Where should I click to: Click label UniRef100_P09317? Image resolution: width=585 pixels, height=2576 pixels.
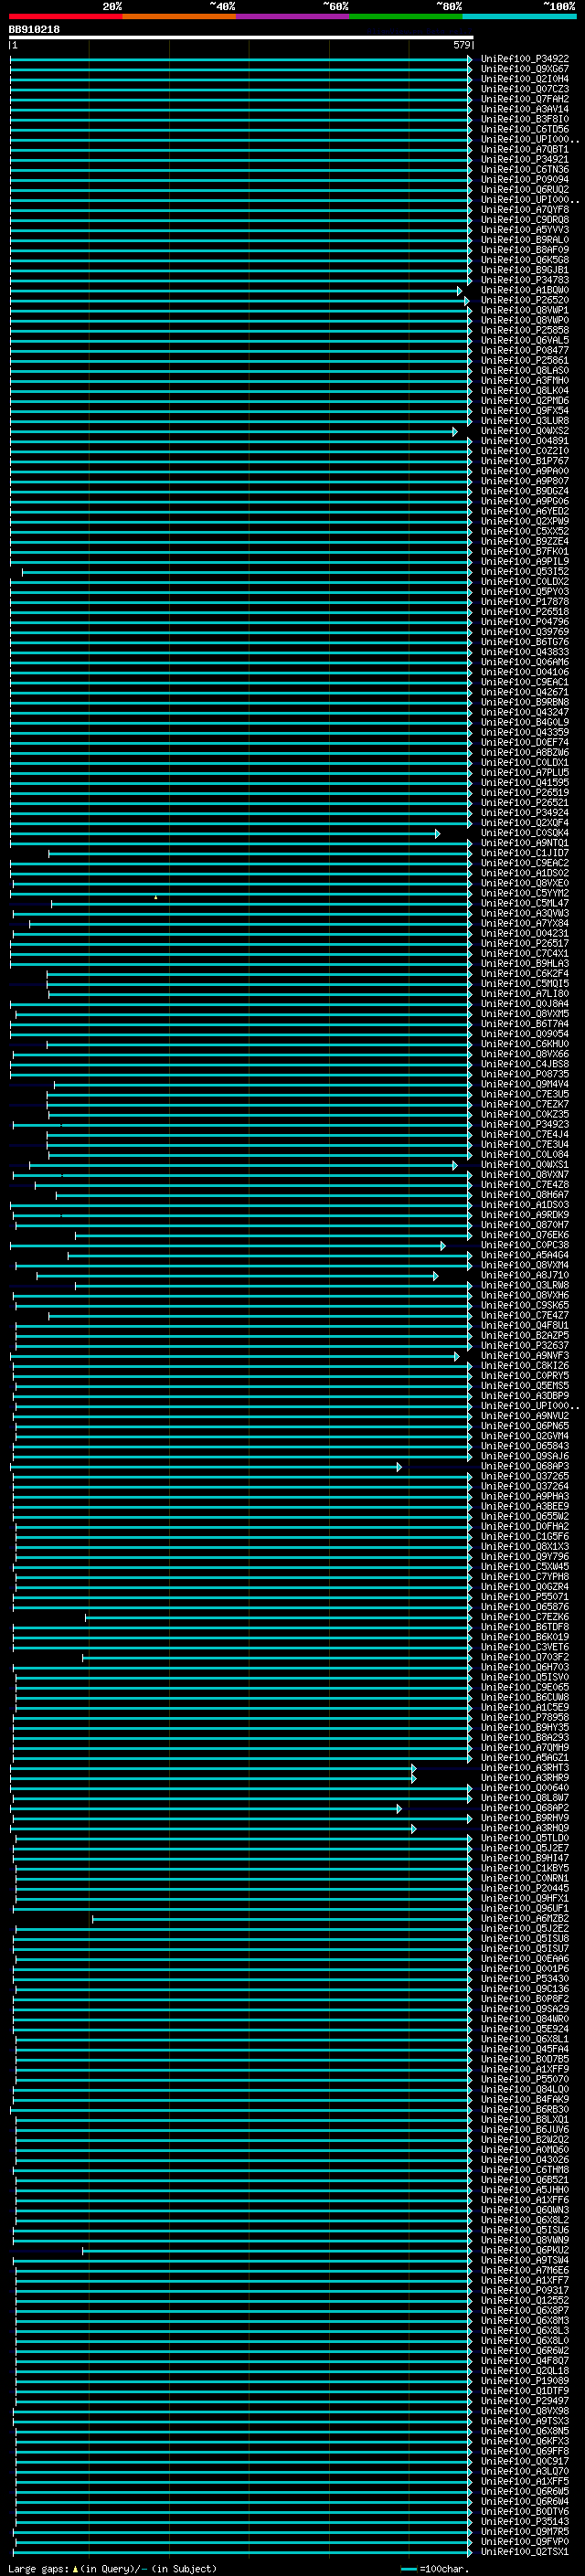coord(524,2290)
